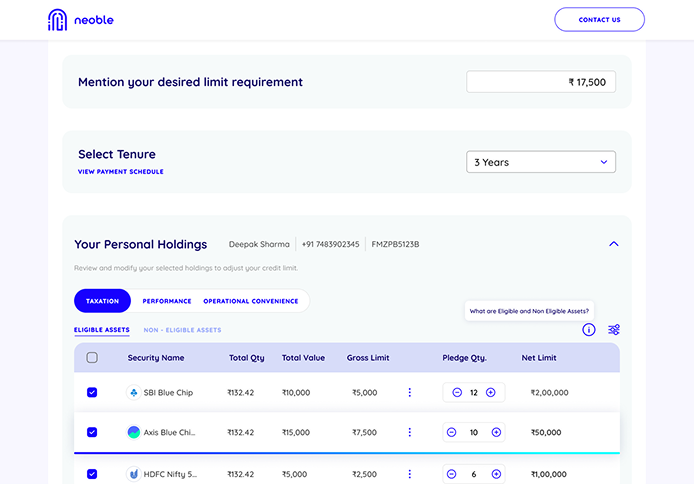Click HDFC Nifty pledge quantity value 6
Viewport: 694px width, 484px height.
coord(474,474)
